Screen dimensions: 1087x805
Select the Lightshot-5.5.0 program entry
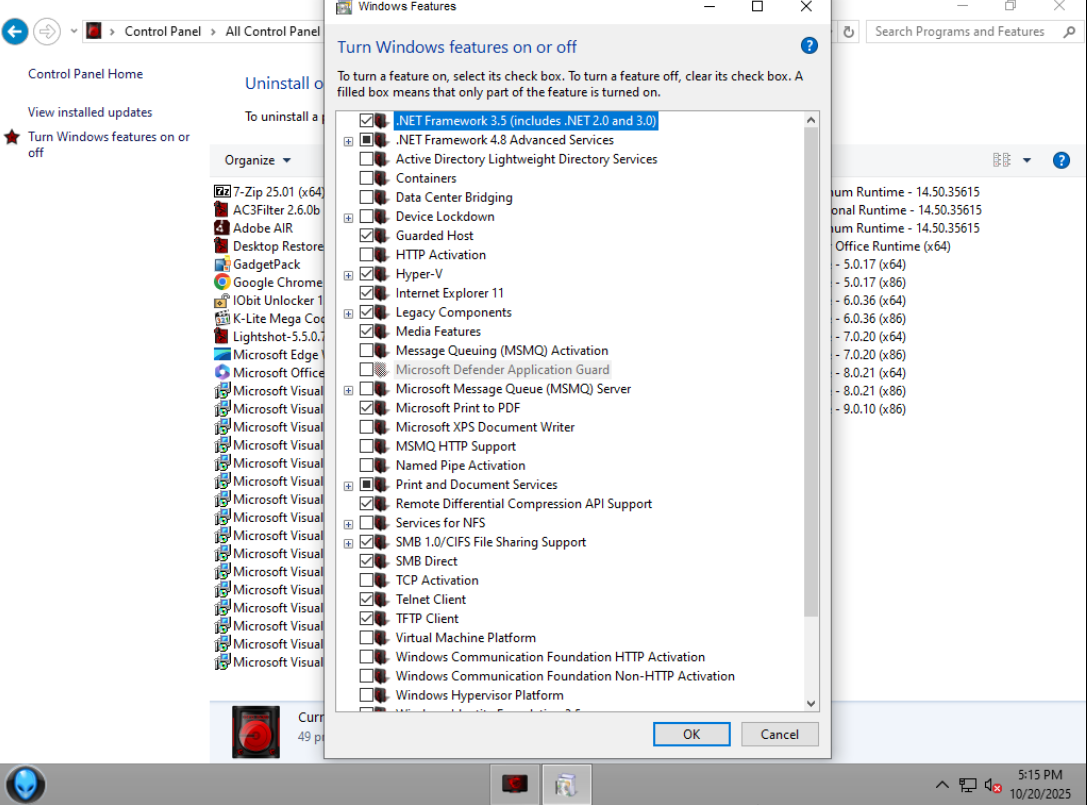269,336
